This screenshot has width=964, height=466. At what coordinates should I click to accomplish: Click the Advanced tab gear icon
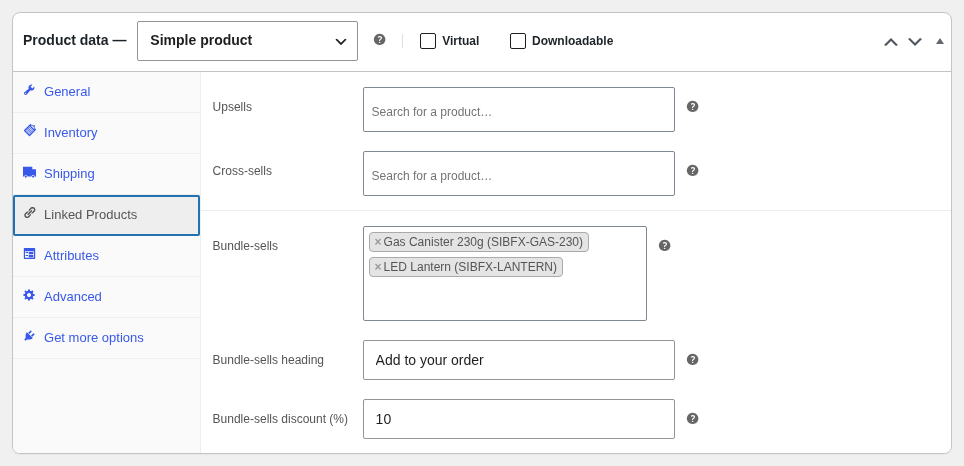pos(29,295)
